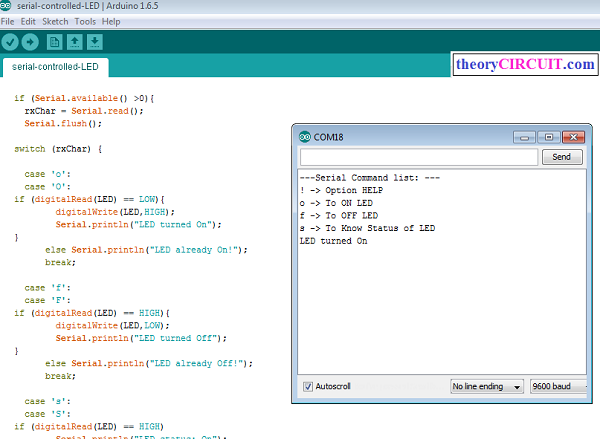
Task: Create a new sketch with New icon
Action: click(x=54, y=42)
